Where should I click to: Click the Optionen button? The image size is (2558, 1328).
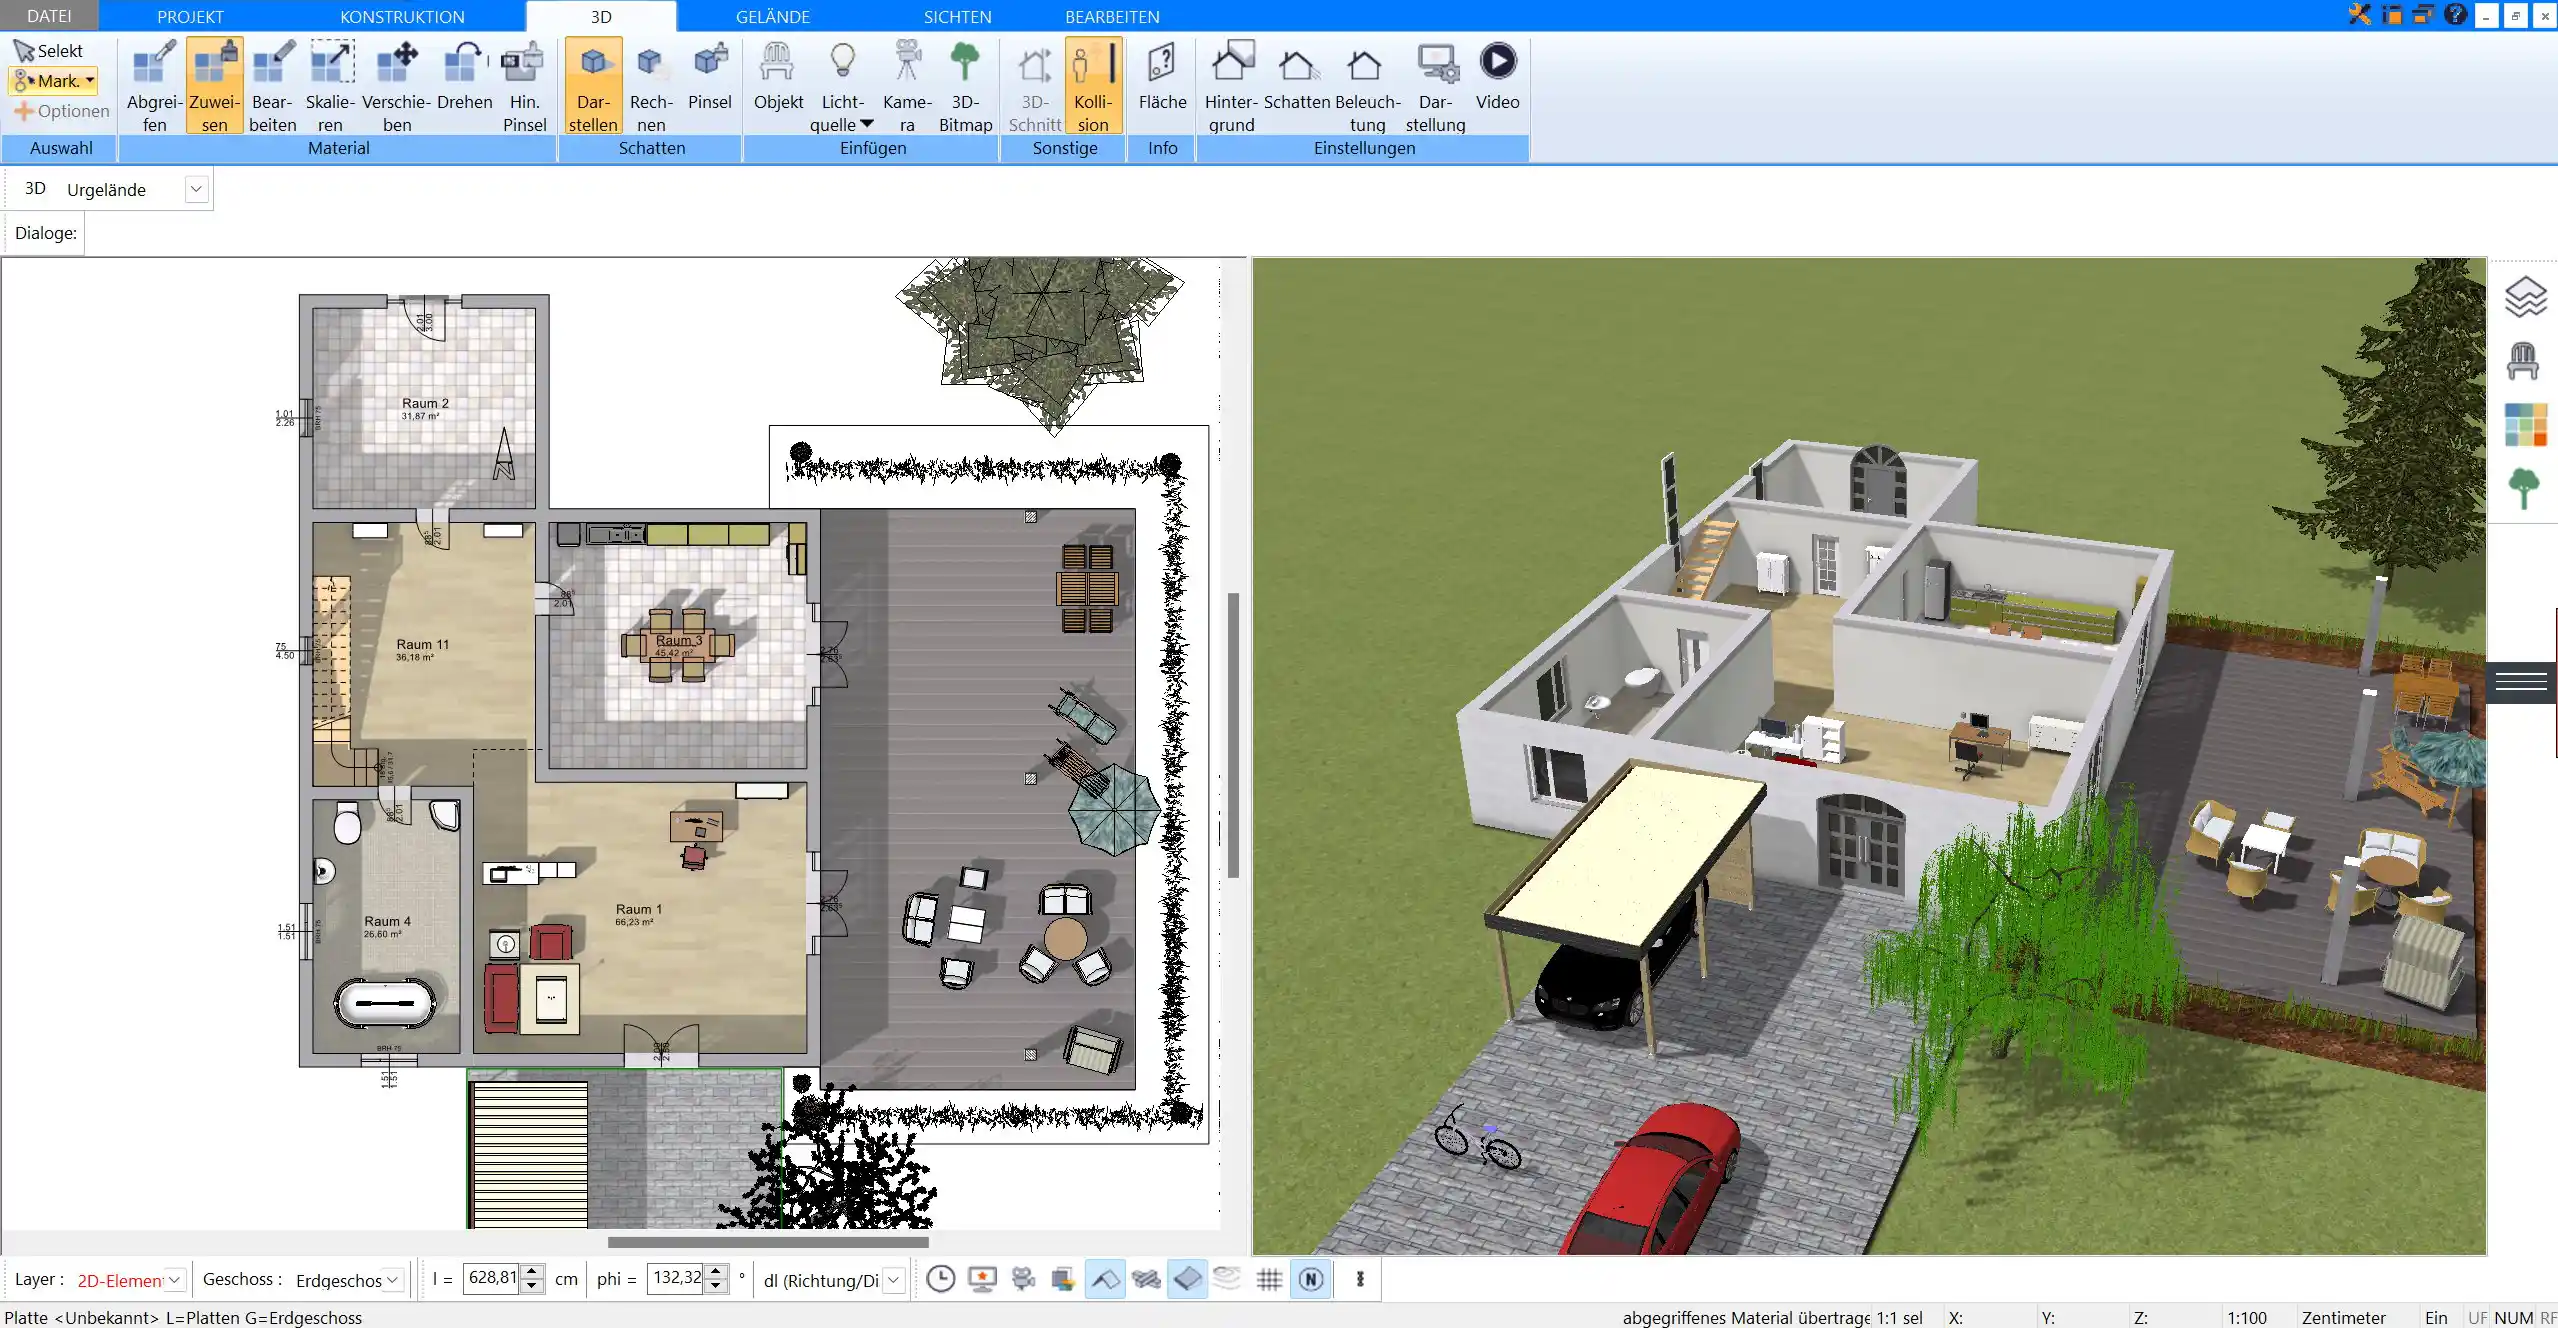pos(62,111)
